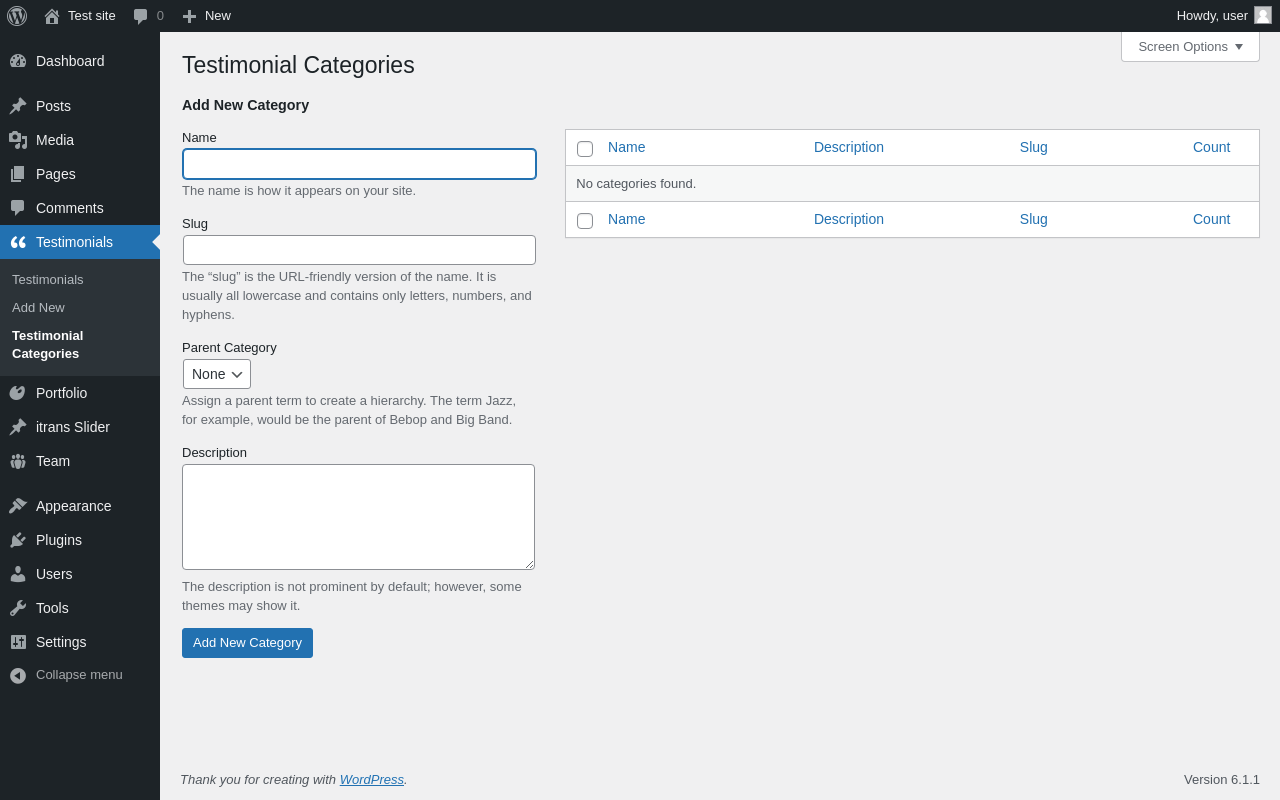The image size is (1280, 800).
Task: Click the WordPress logo icon
Action: tap(17, 16)
